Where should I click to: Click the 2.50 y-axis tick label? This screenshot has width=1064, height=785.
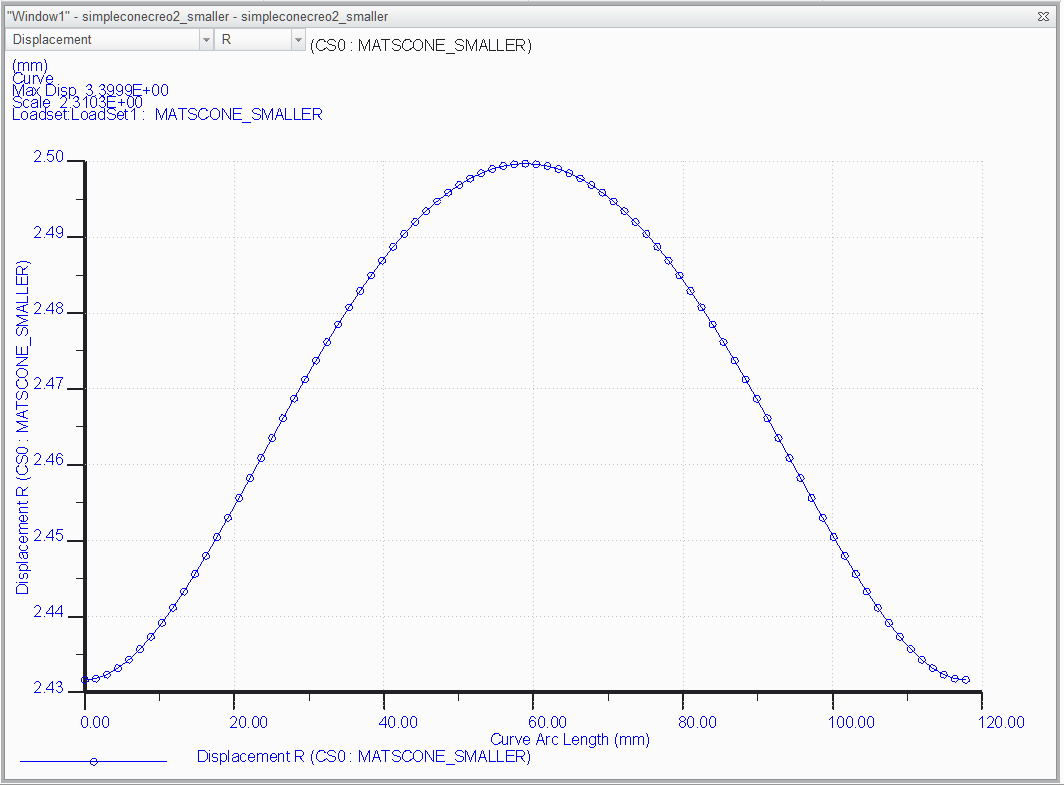pyautogui.click(x=48, y=157)
